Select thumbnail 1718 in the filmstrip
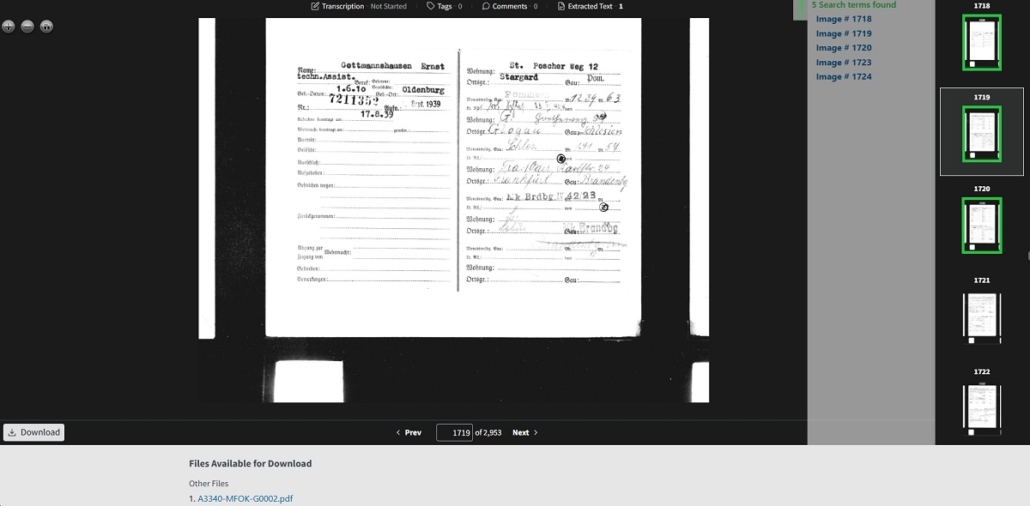The image size is (1030, 506). pyautogui.click(x=981, y=42)
